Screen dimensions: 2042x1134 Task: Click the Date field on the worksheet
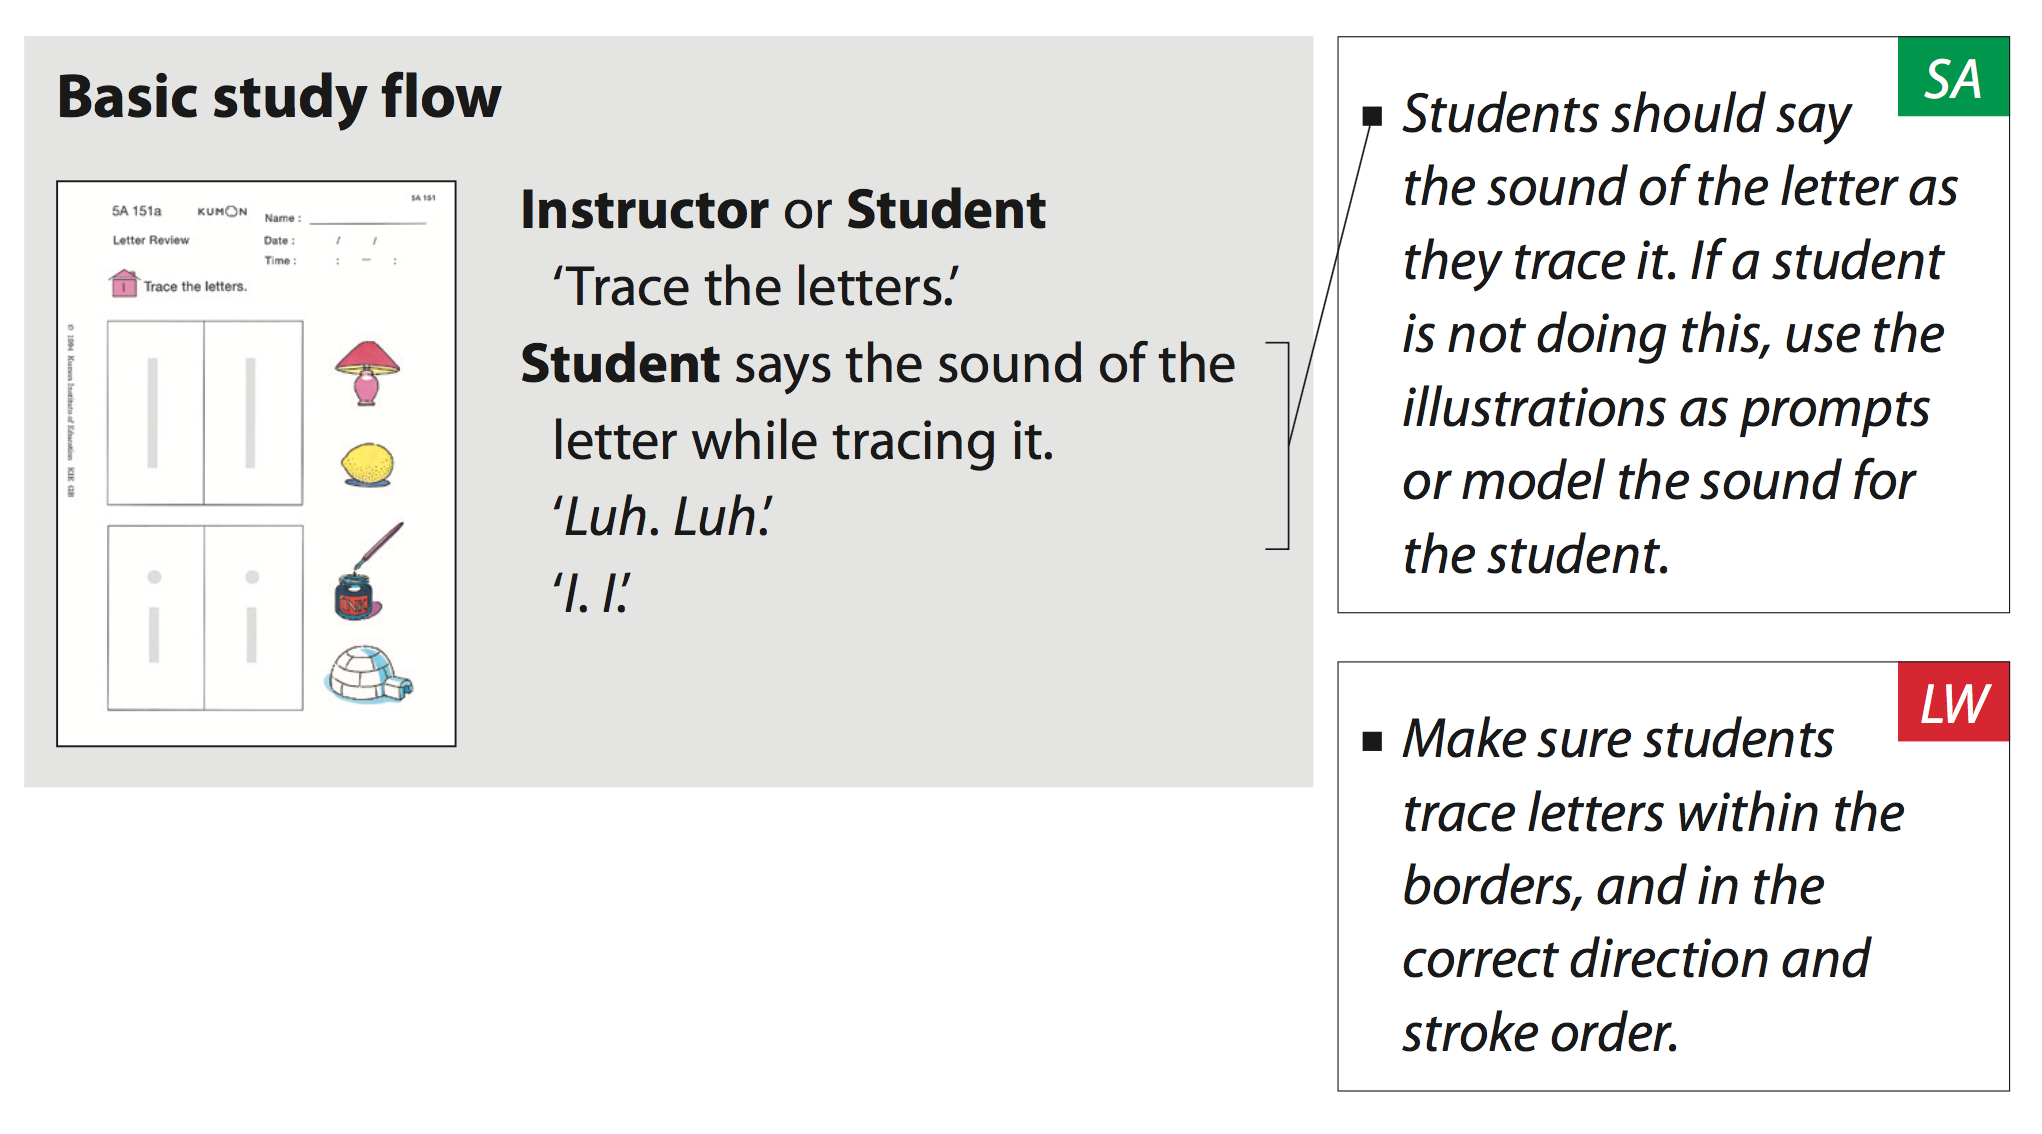(x=320, y=241)
